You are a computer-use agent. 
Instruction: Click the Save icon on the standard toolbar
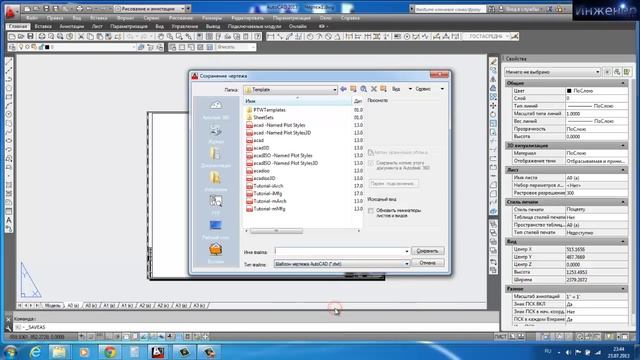coord(30,37)
